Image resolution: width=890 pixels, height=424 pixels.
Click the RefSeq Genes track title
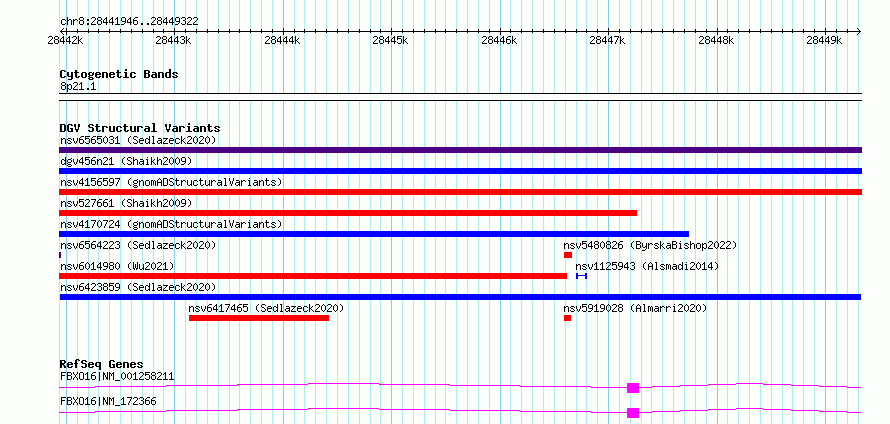tap(102, 364)
